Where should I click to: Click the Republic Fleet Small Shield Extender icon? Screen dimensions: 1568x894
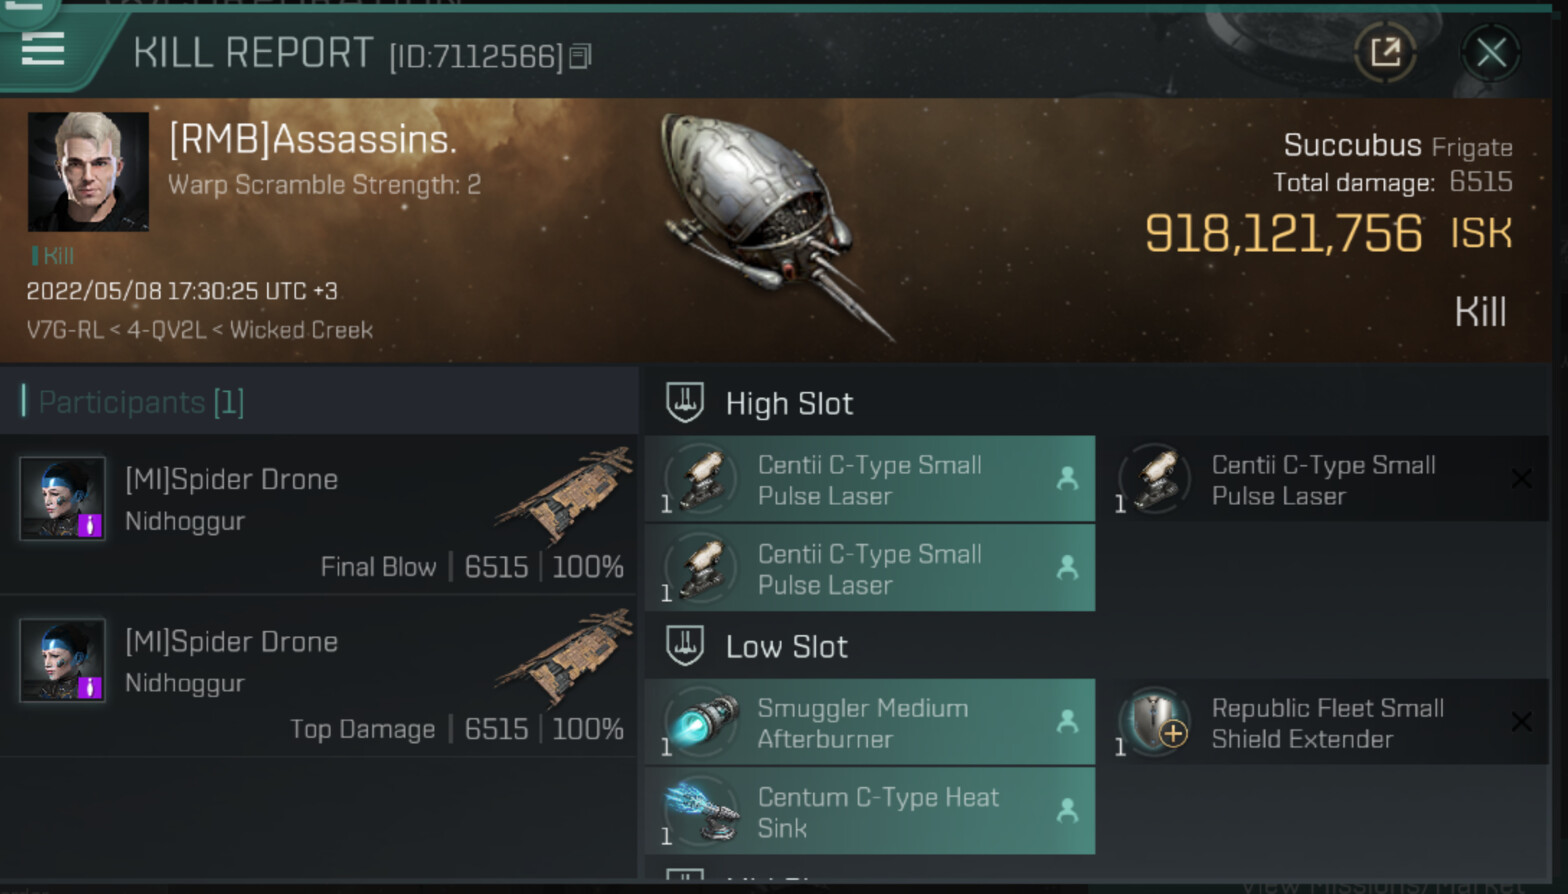1156,723
